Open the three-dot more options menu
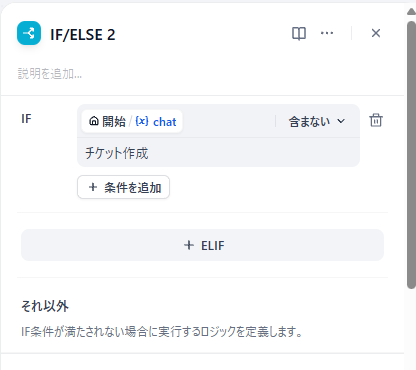 327,33
